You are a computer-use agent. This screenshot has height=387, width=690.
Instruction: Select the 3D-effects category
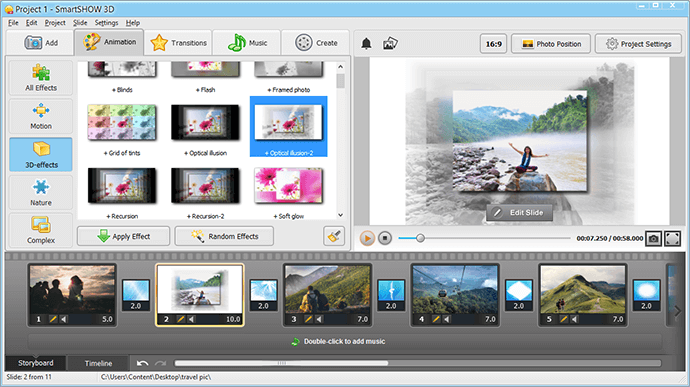41,155
